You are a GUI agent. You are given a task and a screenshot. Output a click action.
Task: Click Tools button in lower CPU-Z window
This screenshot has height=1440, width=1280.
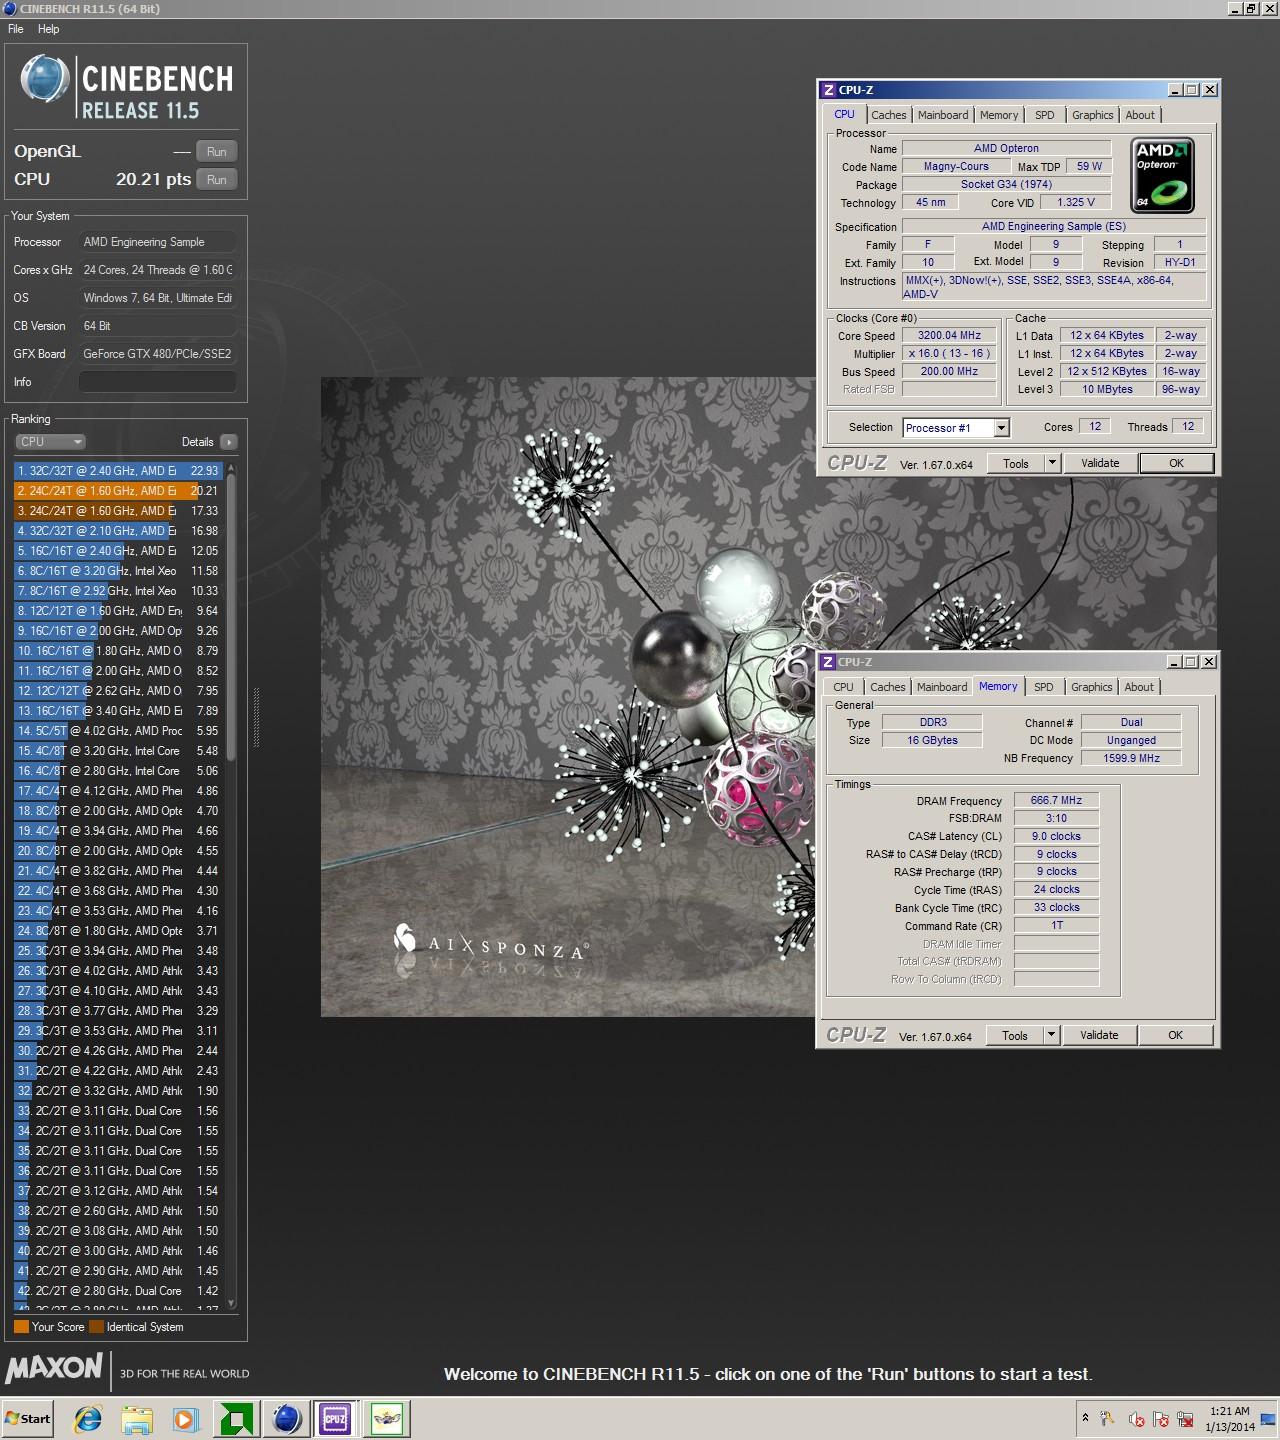(1015, 1035)
